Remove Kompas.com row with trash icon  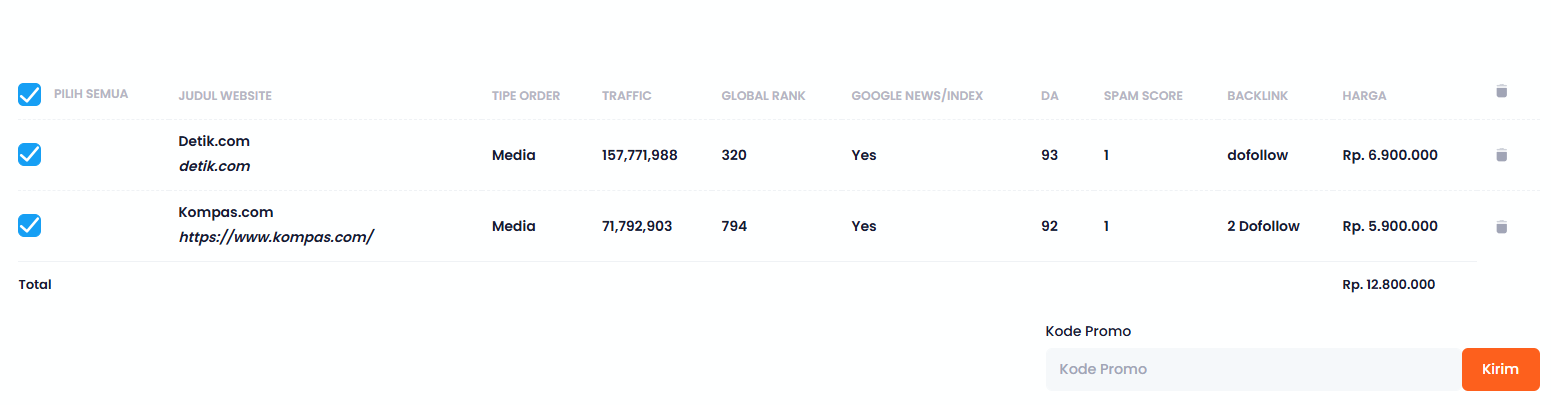pos(1500,227)
